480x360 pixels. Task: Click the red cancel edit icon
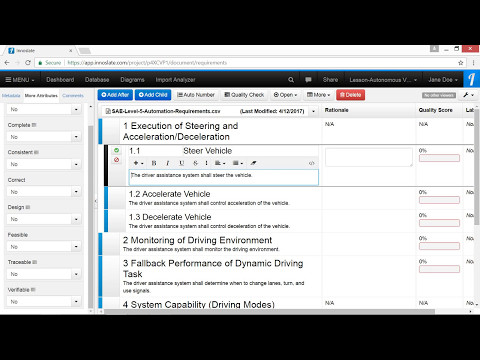[x=116, y=160]
